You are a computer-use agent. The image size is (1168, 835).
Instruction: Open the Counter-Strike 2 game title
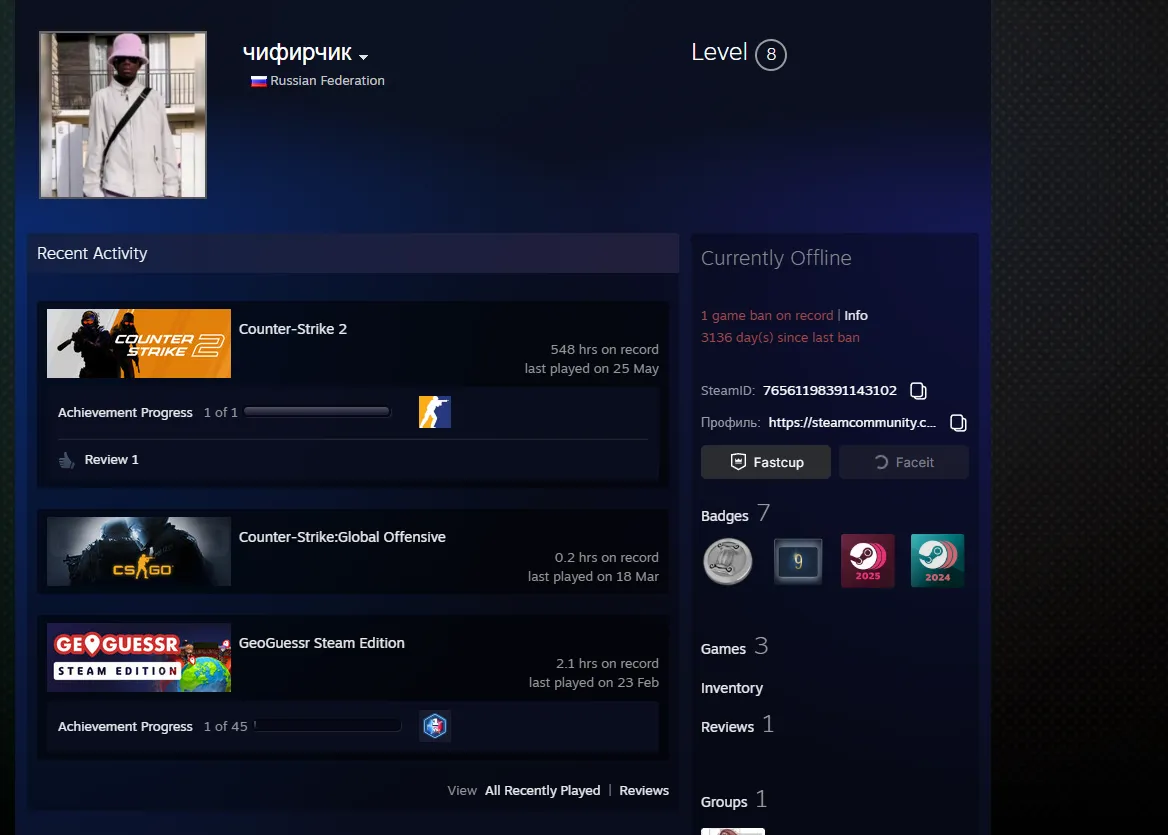click(293, 329)
